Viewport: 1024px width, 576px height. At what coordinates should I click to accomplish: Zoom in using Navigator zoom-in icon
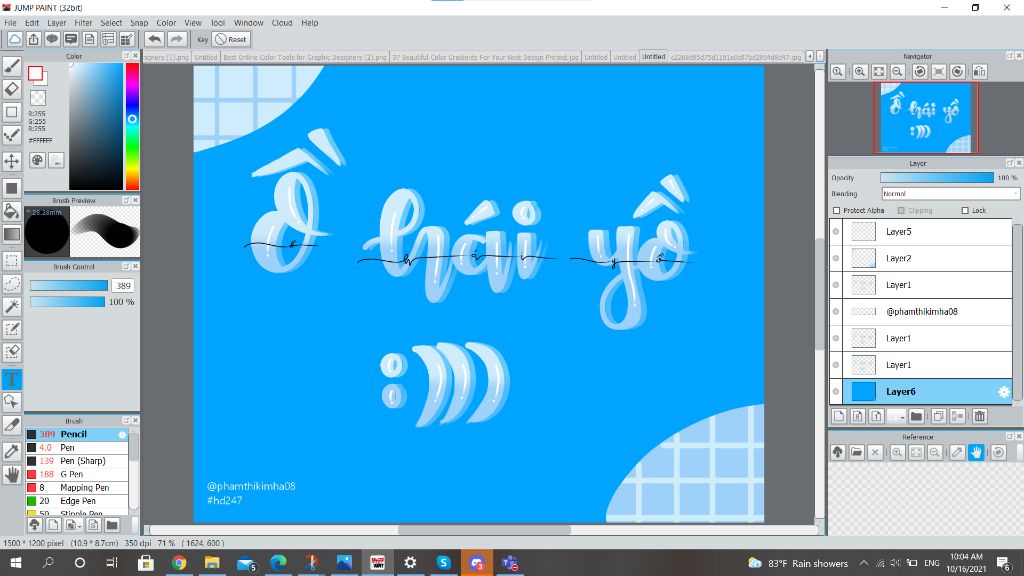(x=860, y=72)
